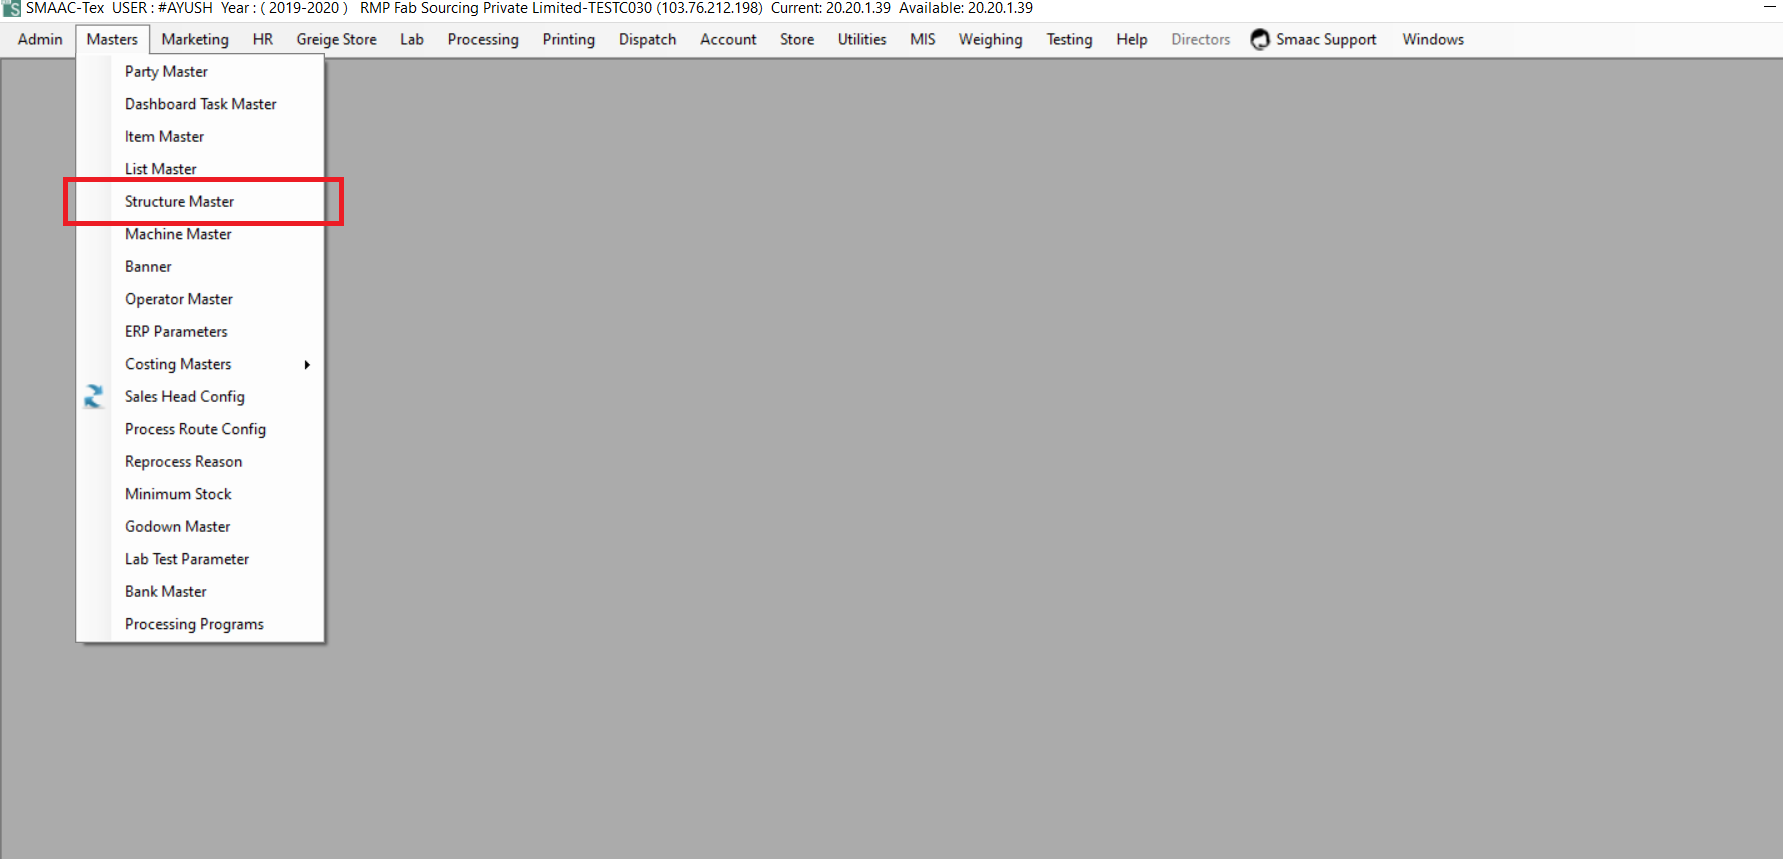1783x859 pixels.
Task: Click the Smaac Support headset icon
Action: click(1260, 40)
